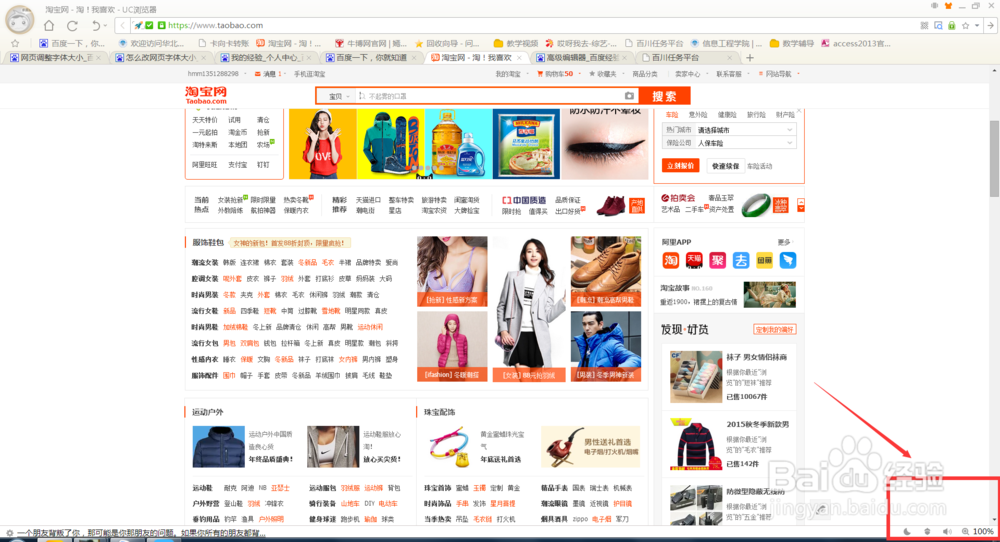The image size is (1000, 542).
Task: Click the Taobao logo
Action: pyautogui.click(x=206, y=95)
